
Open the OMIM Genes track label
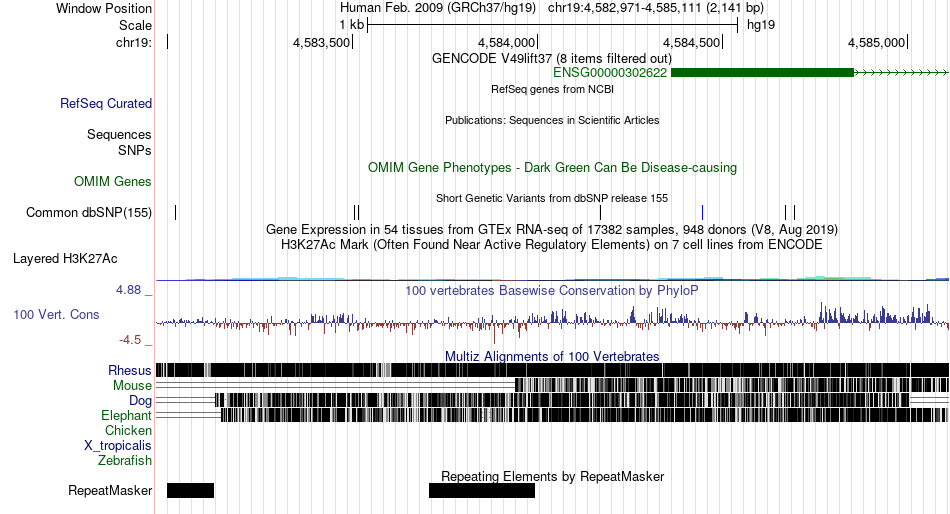(113, 181)
